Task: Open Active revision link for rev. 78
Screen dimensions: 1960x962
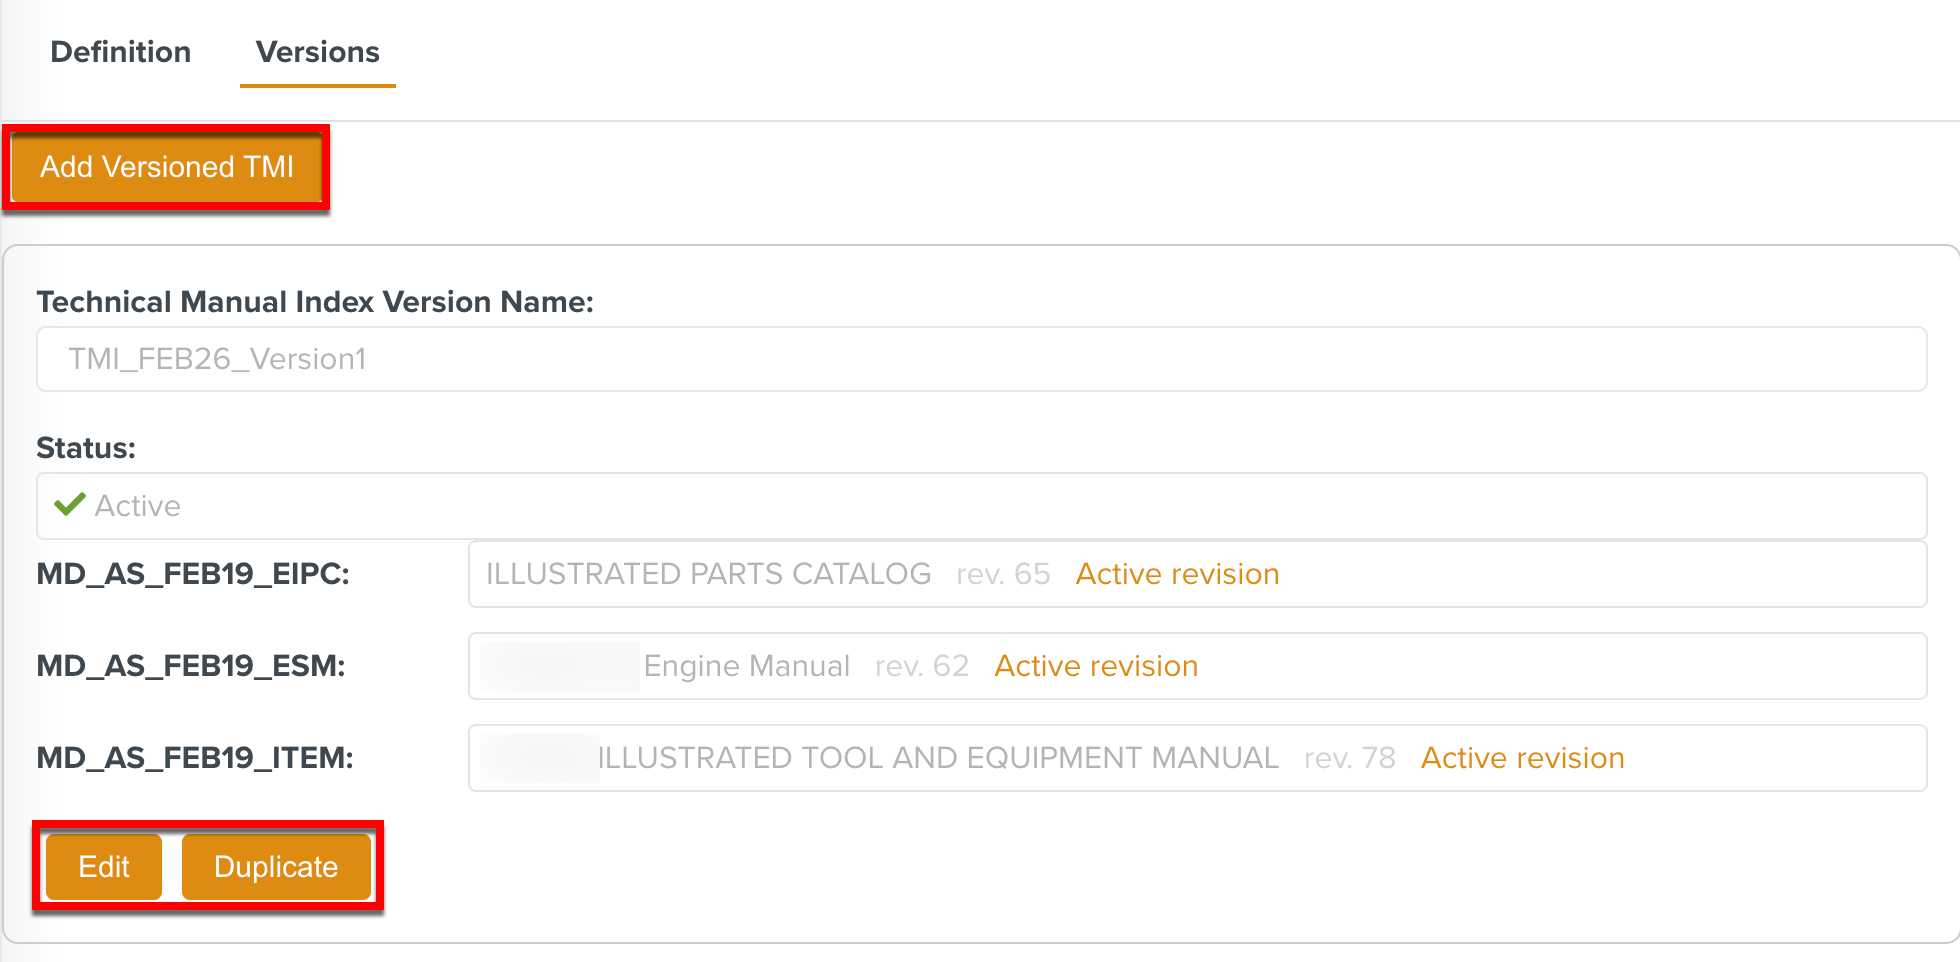Action: [1522, 758]
